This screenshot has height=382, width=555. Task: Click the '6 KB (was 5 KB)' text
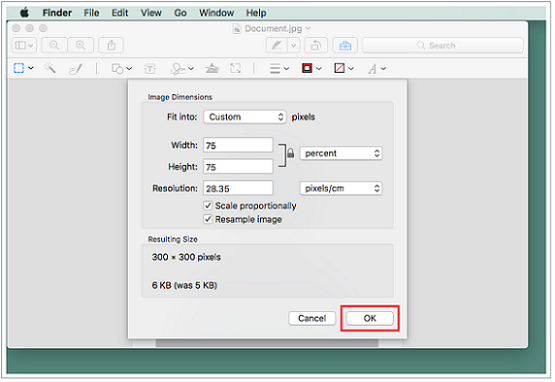184,285
